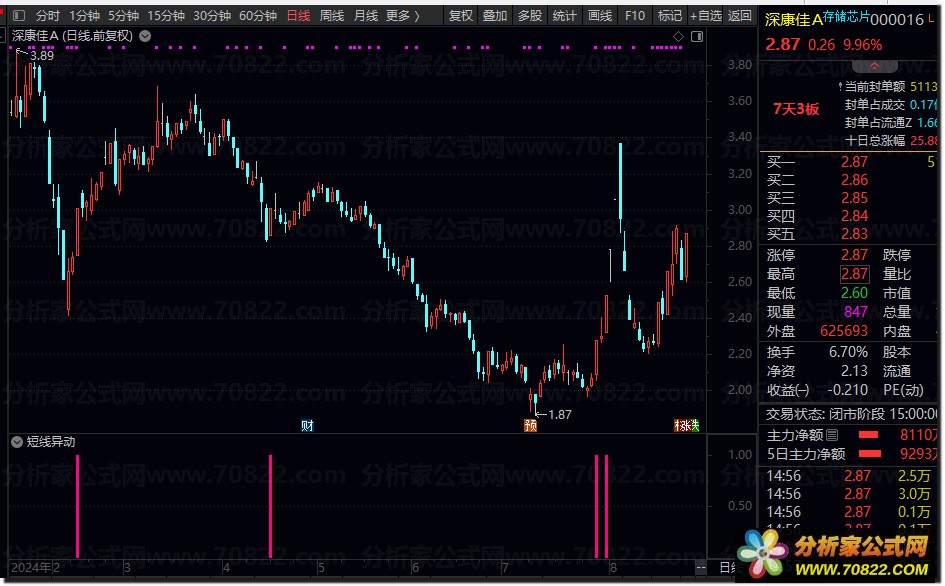Click the 买五 price 2.83
The image size is (945, 586).
coord(855,234)
